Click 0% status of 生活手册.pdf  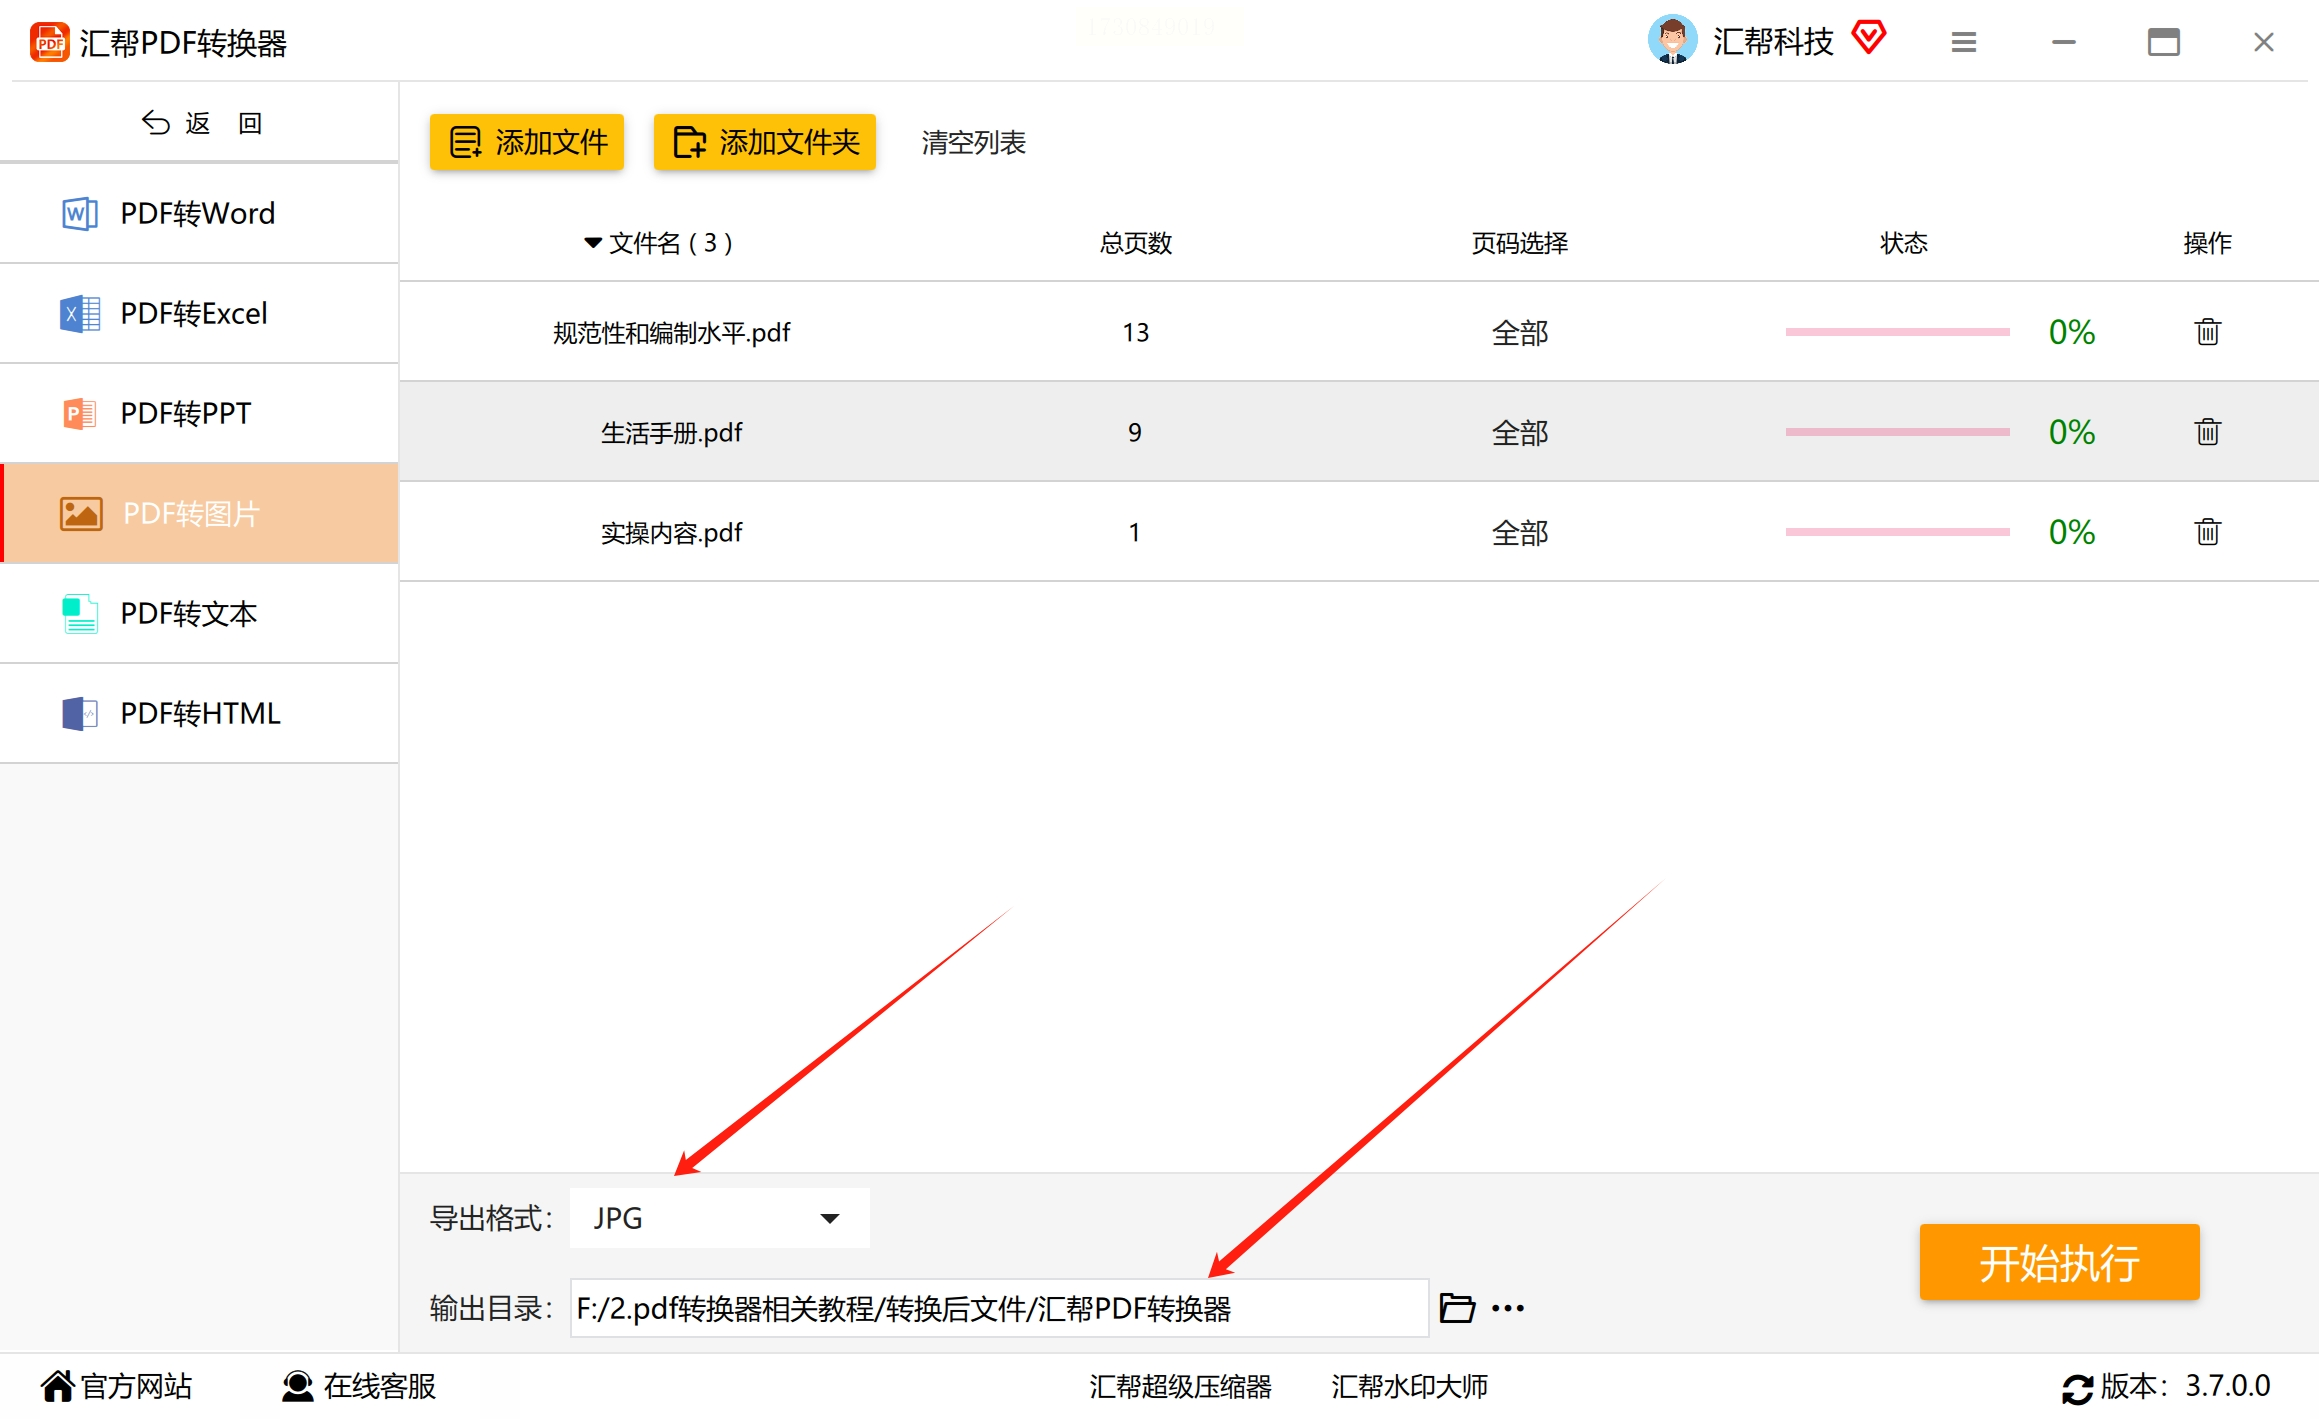(x=2071, y=432)
